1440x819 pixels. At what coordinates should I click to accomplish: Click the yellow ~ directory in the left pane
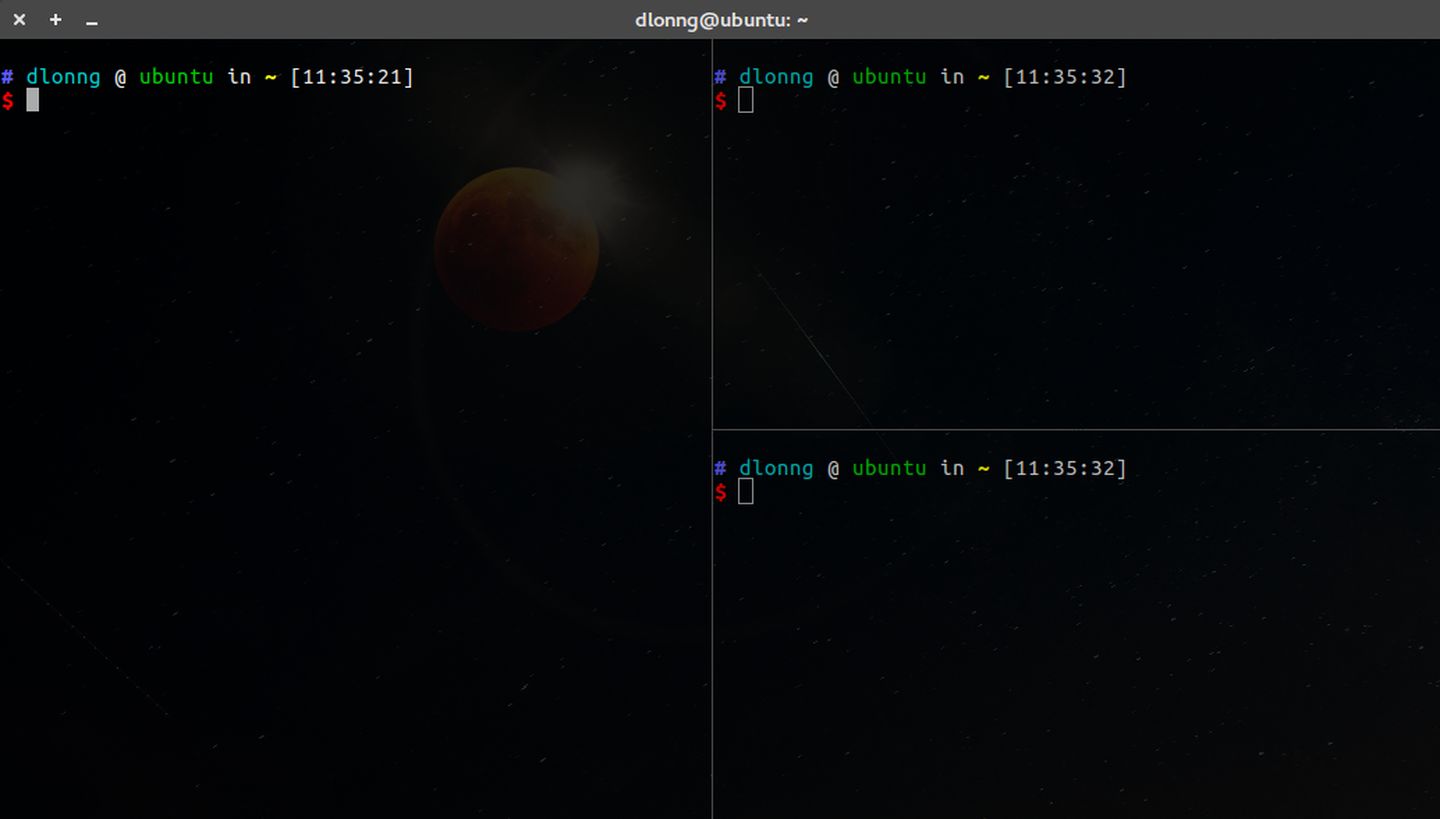(x=271, y=77)
